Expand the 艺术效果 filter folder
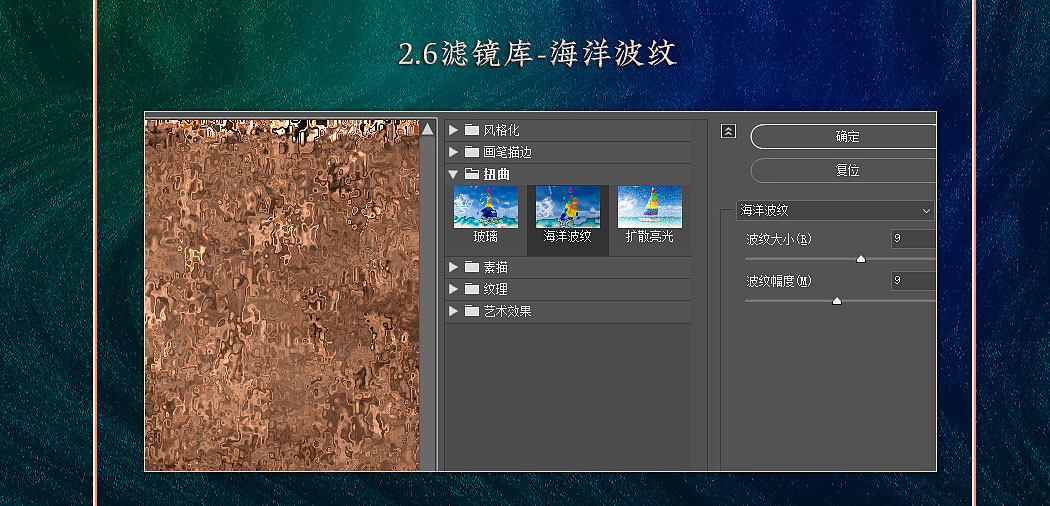Image resolution: width=1050 pixels, height=506 pixels. [453, 311]
